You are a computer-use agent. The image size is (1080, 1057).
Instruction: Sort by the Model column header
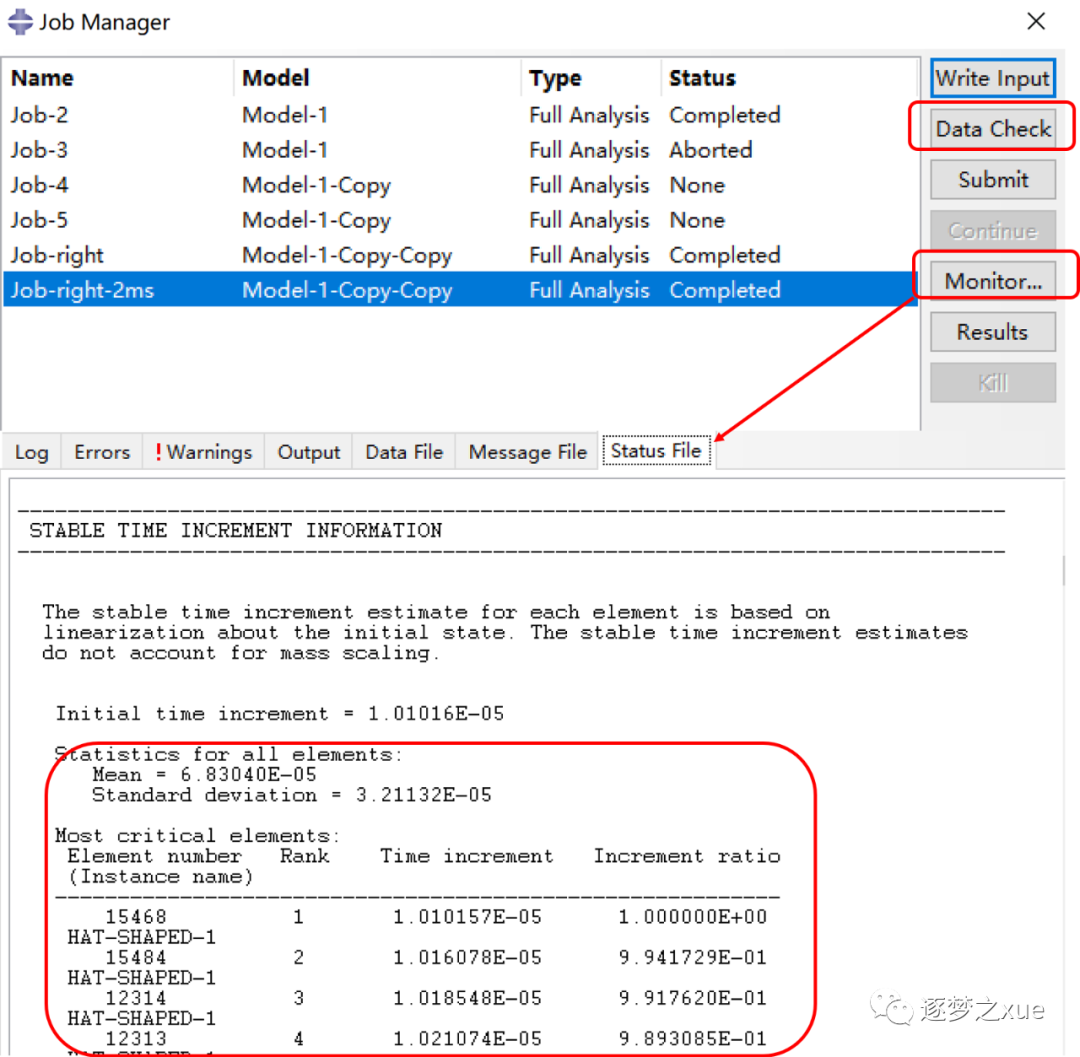(377, 78)
